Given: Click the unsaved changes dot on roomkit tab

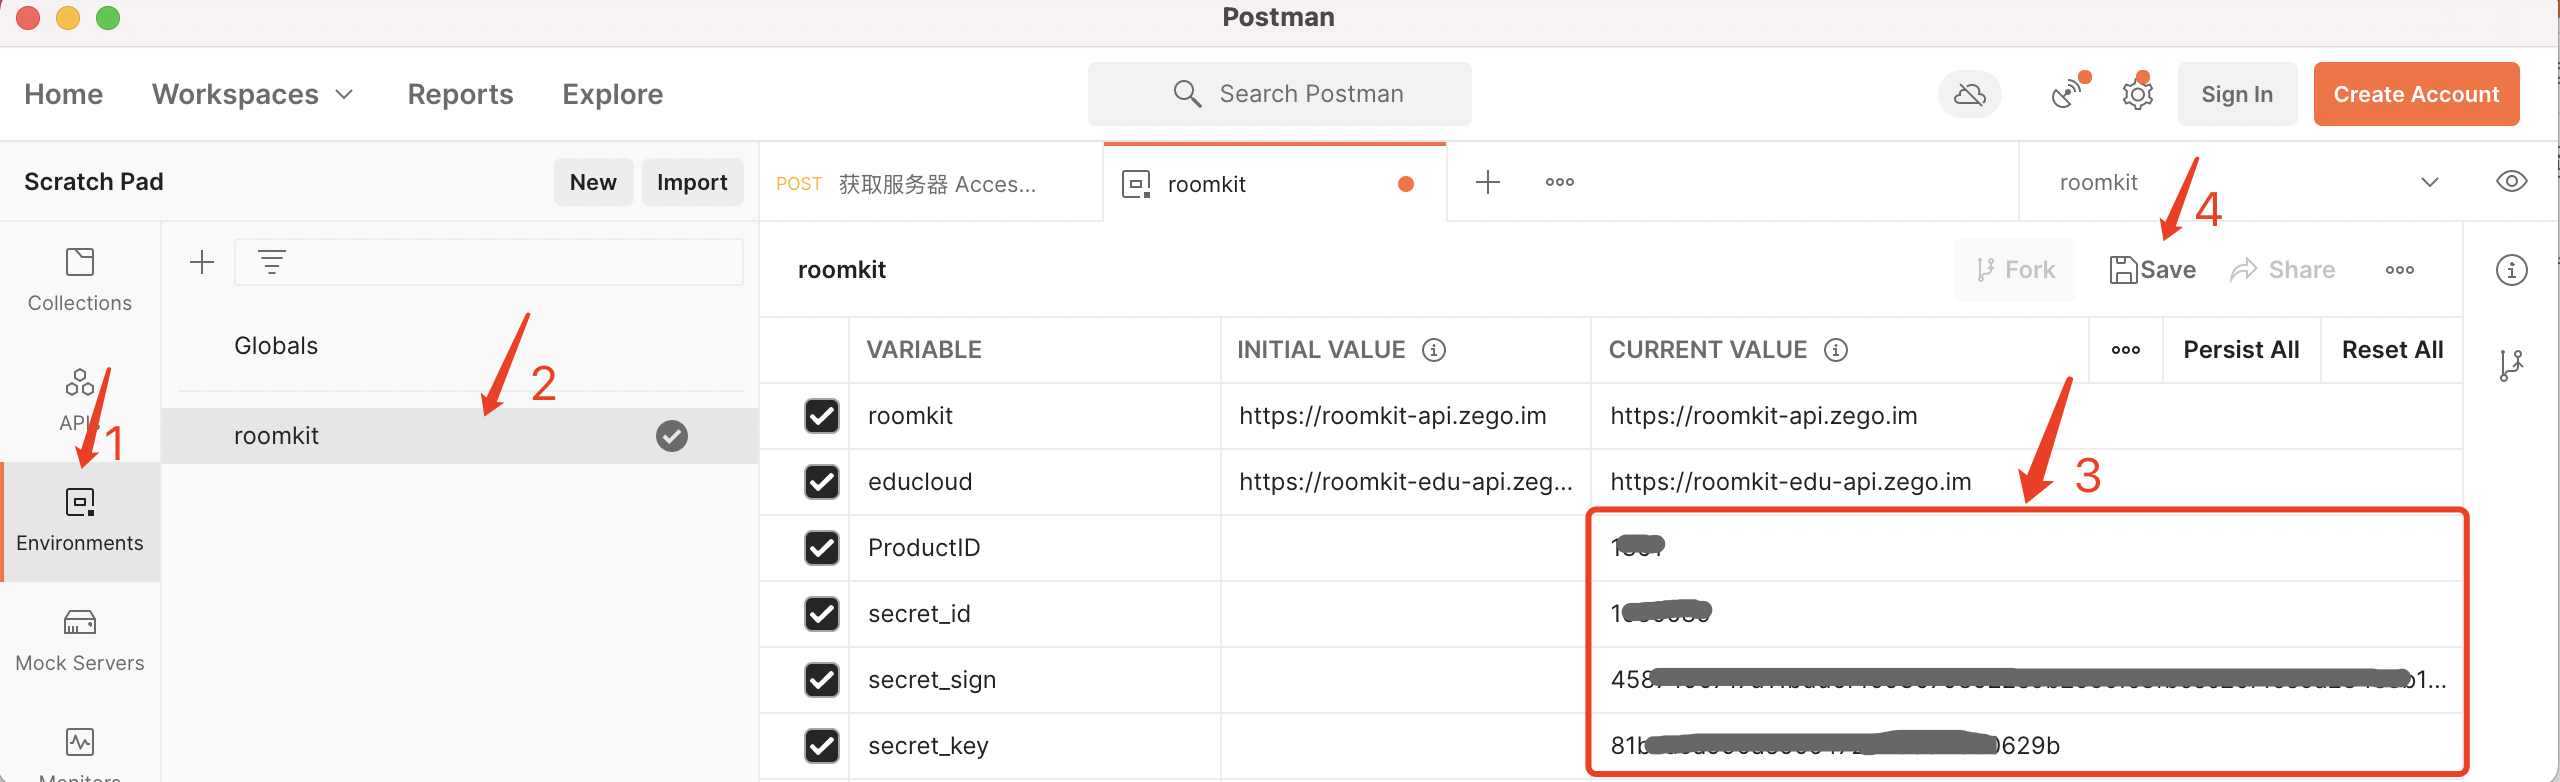Looking at the screenshot, I should pyautogui.click(x=1405, y=184).
